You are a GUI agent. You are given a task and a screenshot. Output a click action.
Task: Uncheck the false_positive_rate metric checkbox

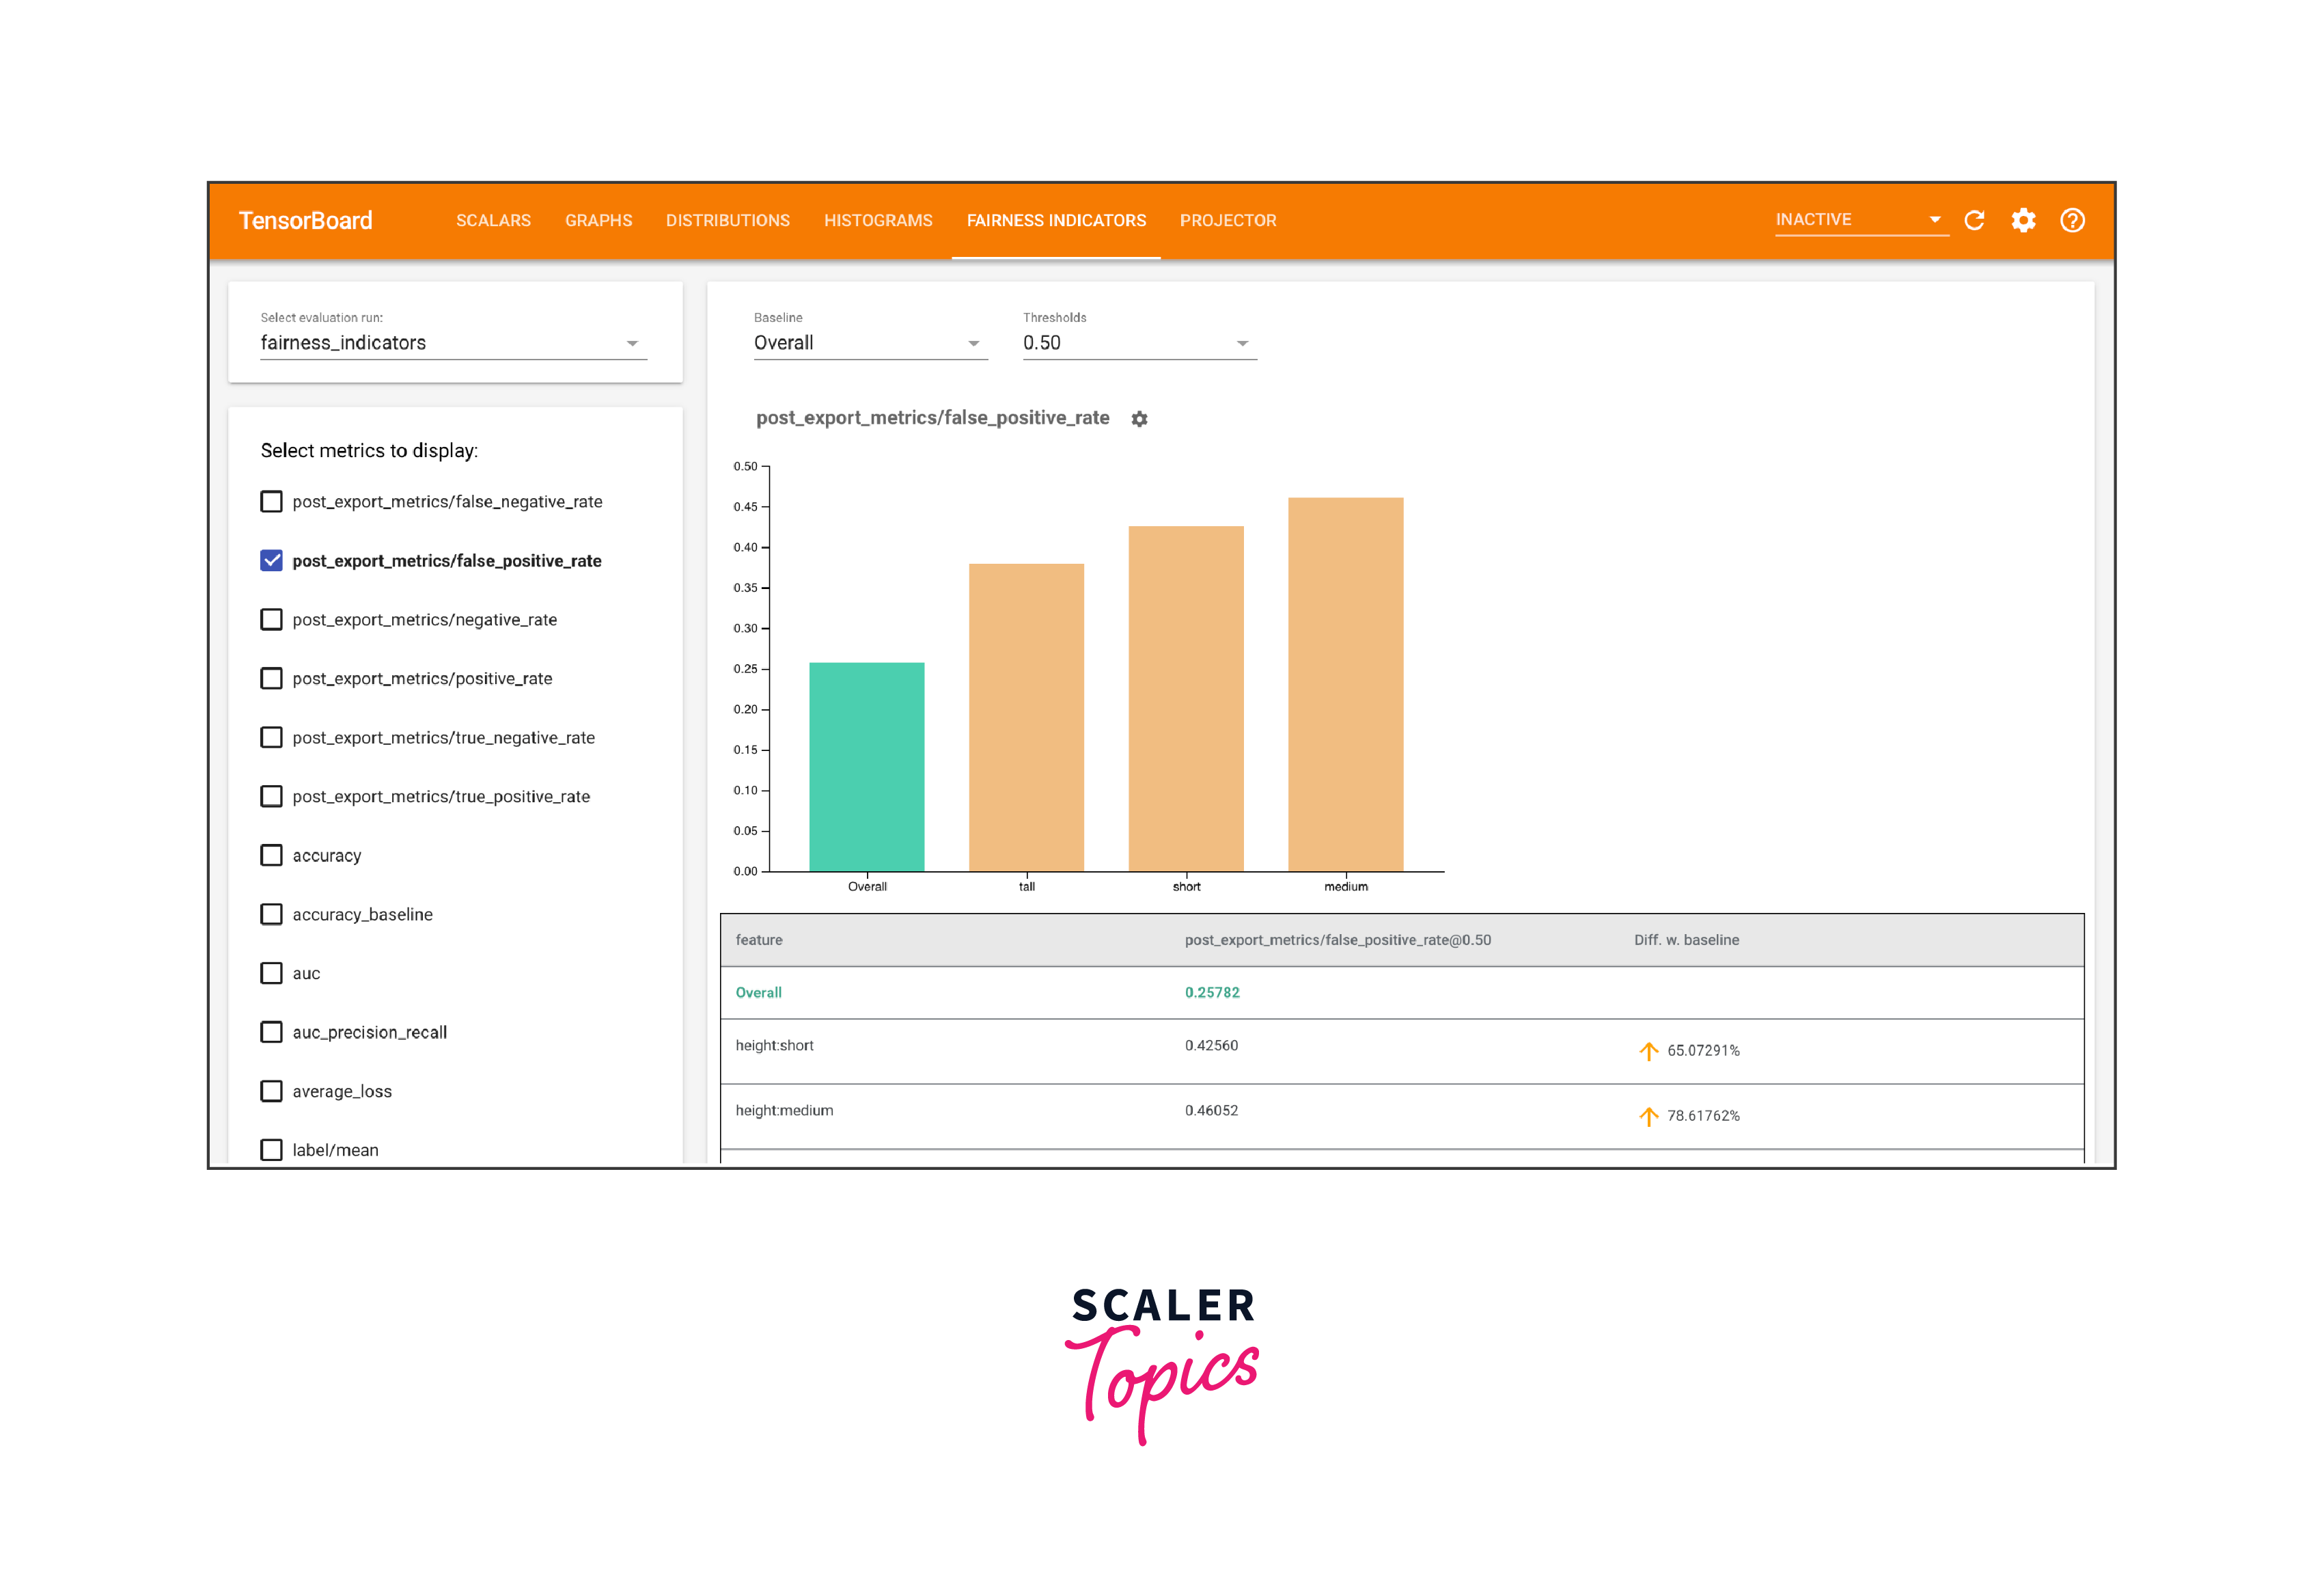(271, 560)
